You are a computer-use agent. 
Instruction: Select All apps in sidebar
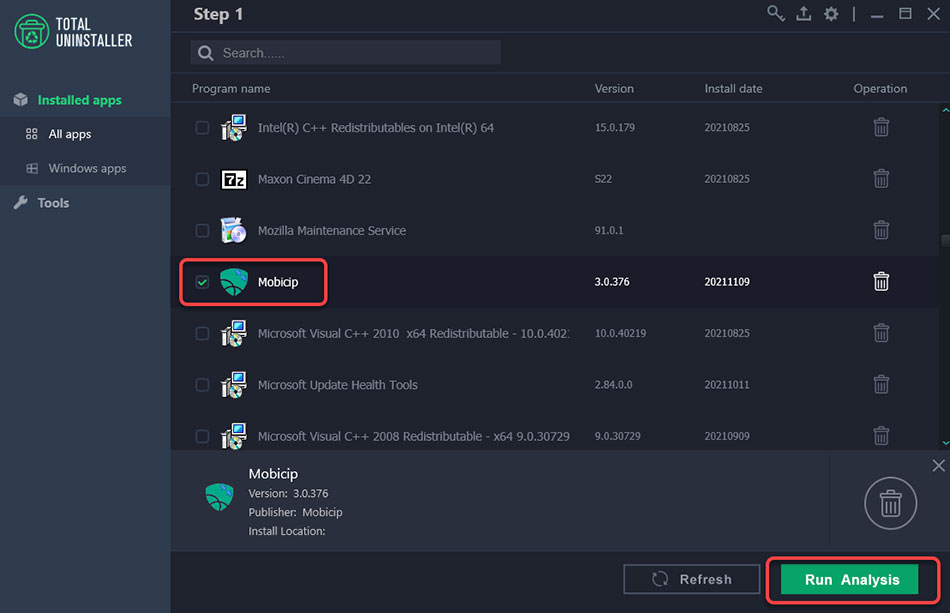point(70,134)
